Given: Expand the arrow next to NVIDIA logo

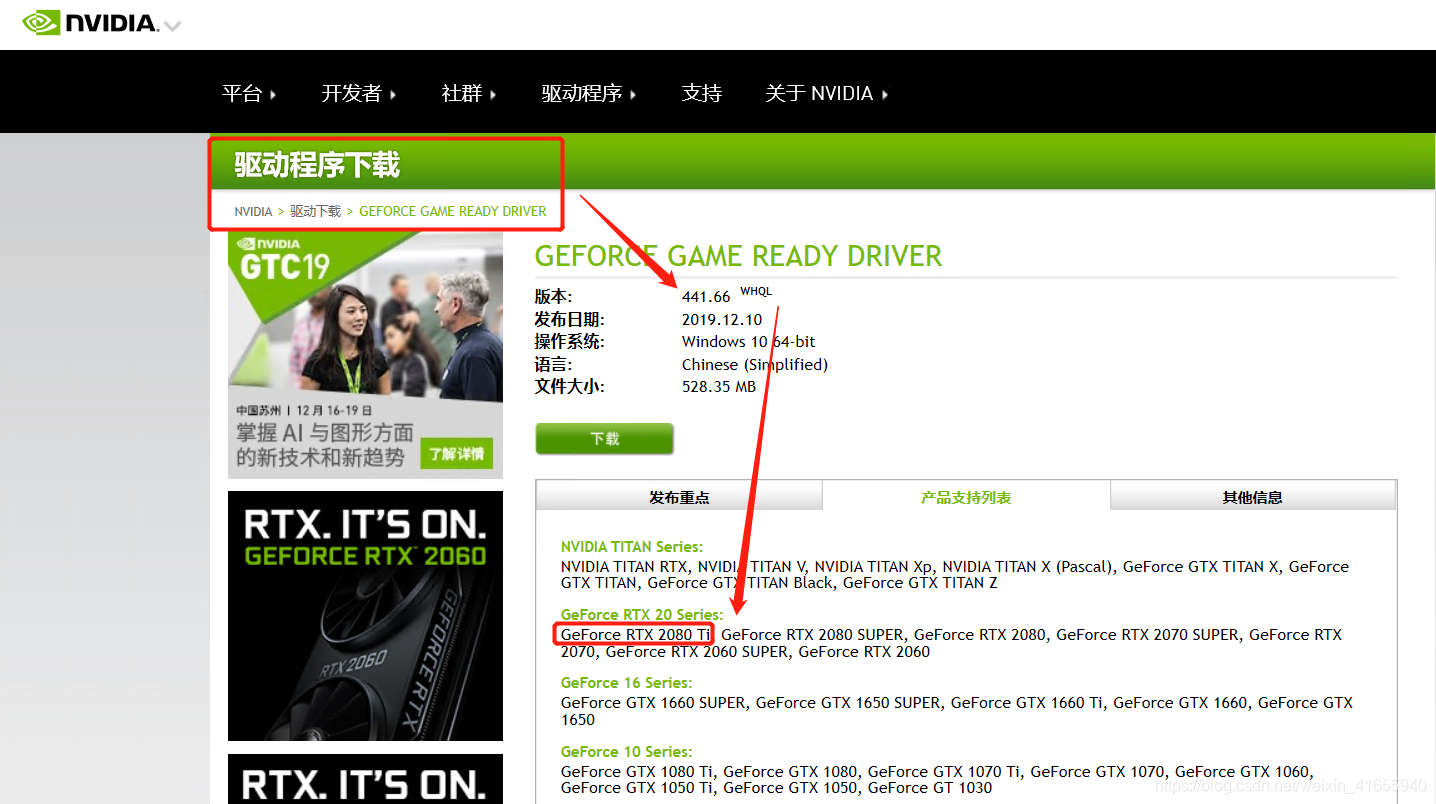Looking at the screenshot, I should [172, 26].
